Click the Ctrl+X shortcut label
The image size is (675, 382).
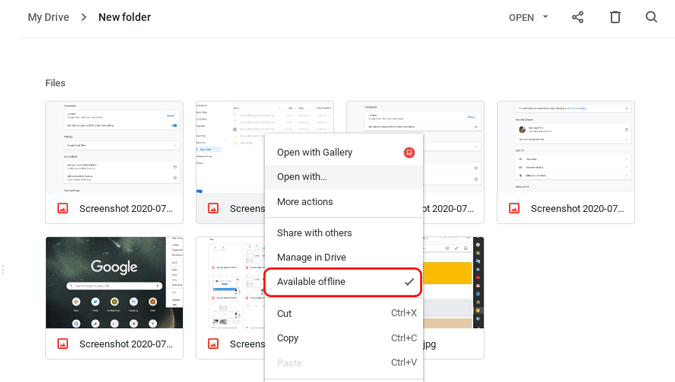click(x=403, y=313)
